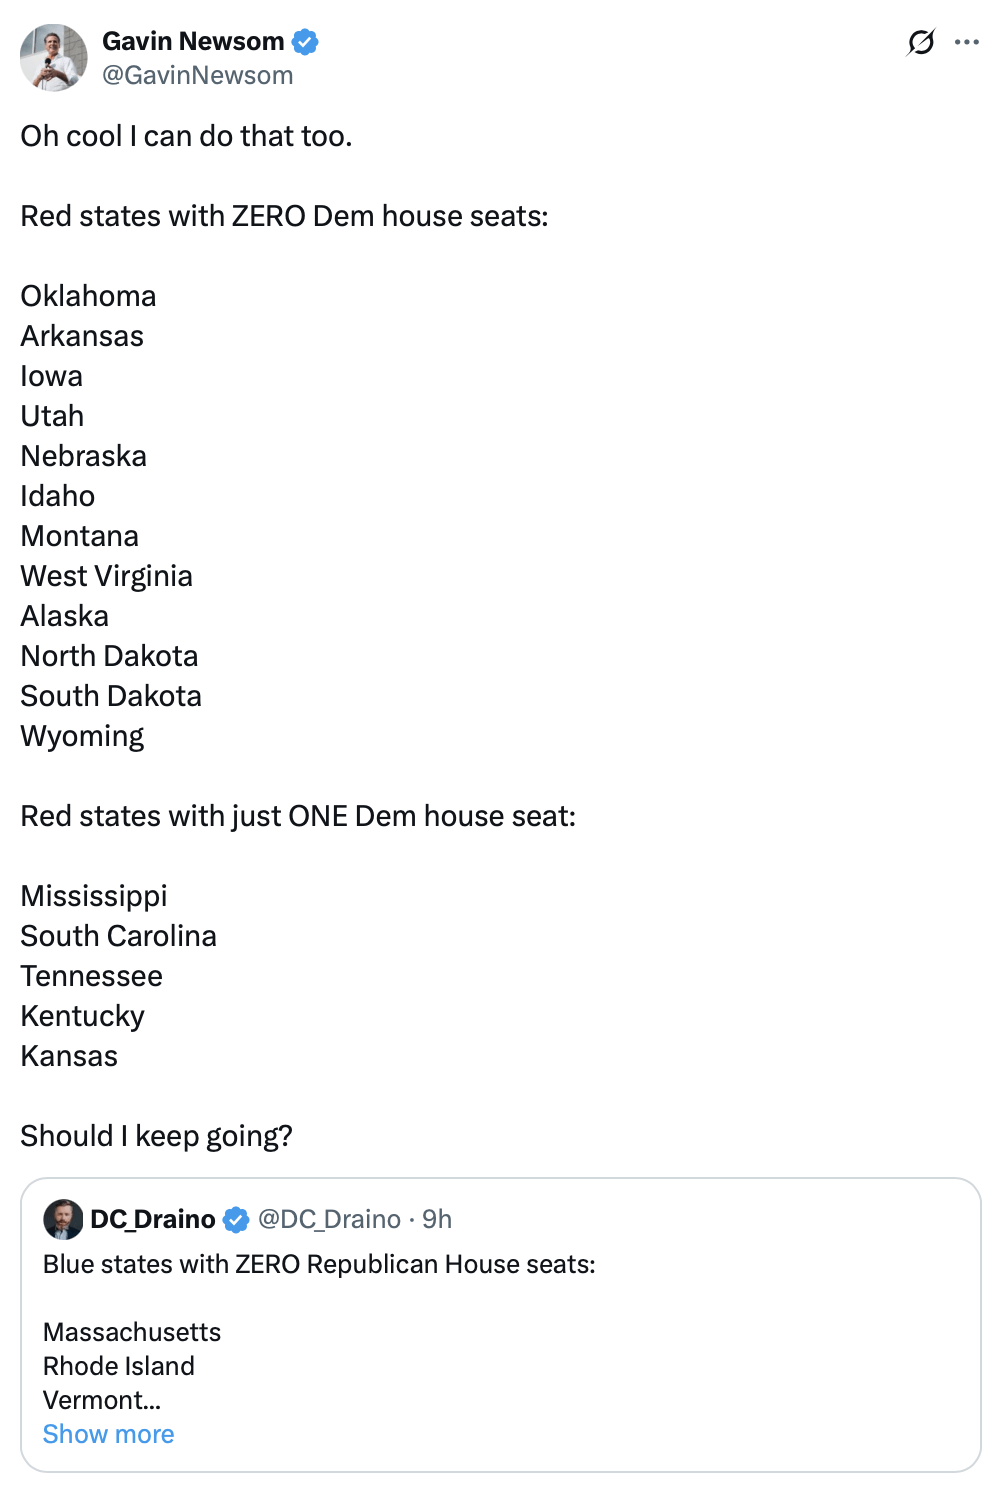Click Rhode Island in quoted tweet
This screenshot has height=1496, width=1002.
(x=119, y=1366)
